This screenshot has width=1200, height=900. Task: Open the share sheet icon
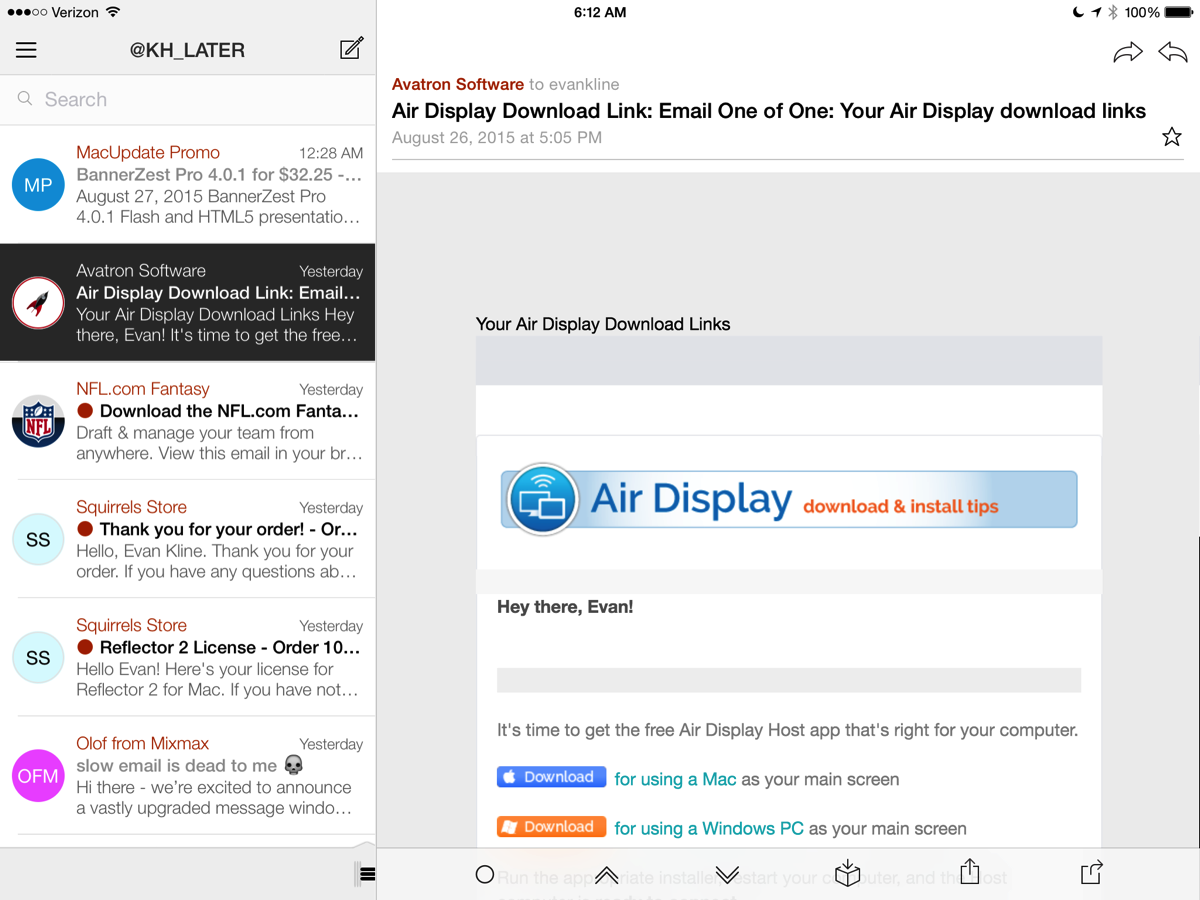pyautogui.click(x=970, y=873)
